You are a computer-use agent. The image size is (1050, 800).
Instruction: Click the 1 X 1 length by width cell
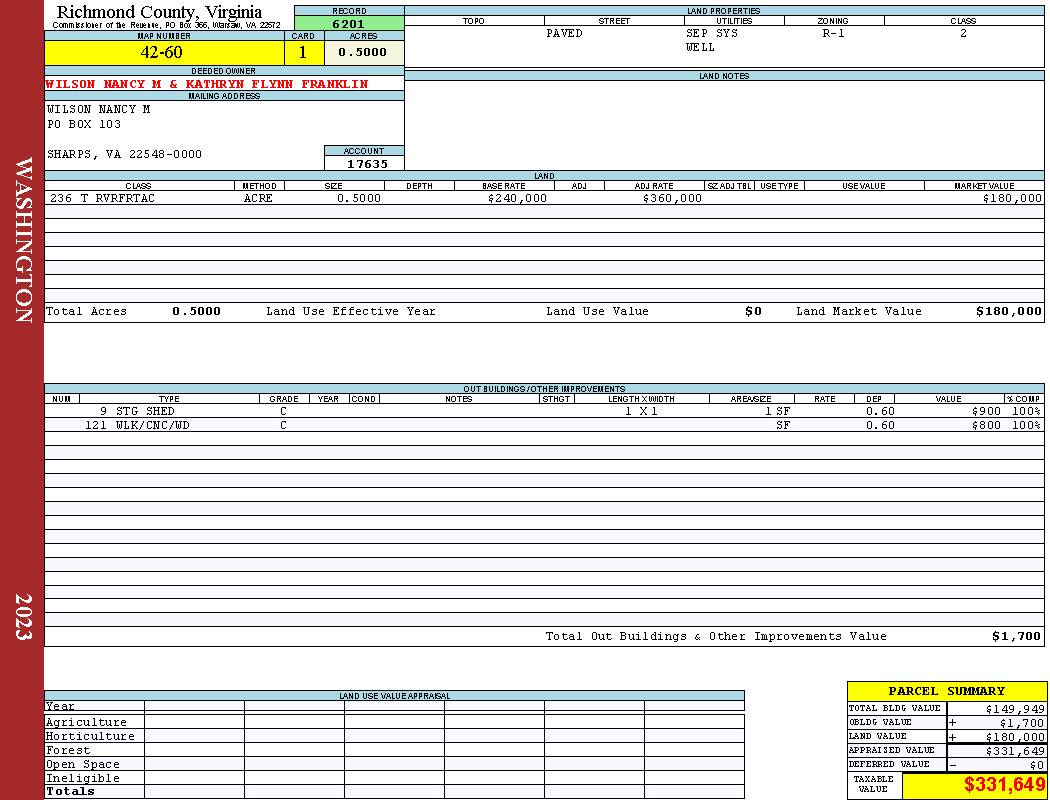point(641,411)
